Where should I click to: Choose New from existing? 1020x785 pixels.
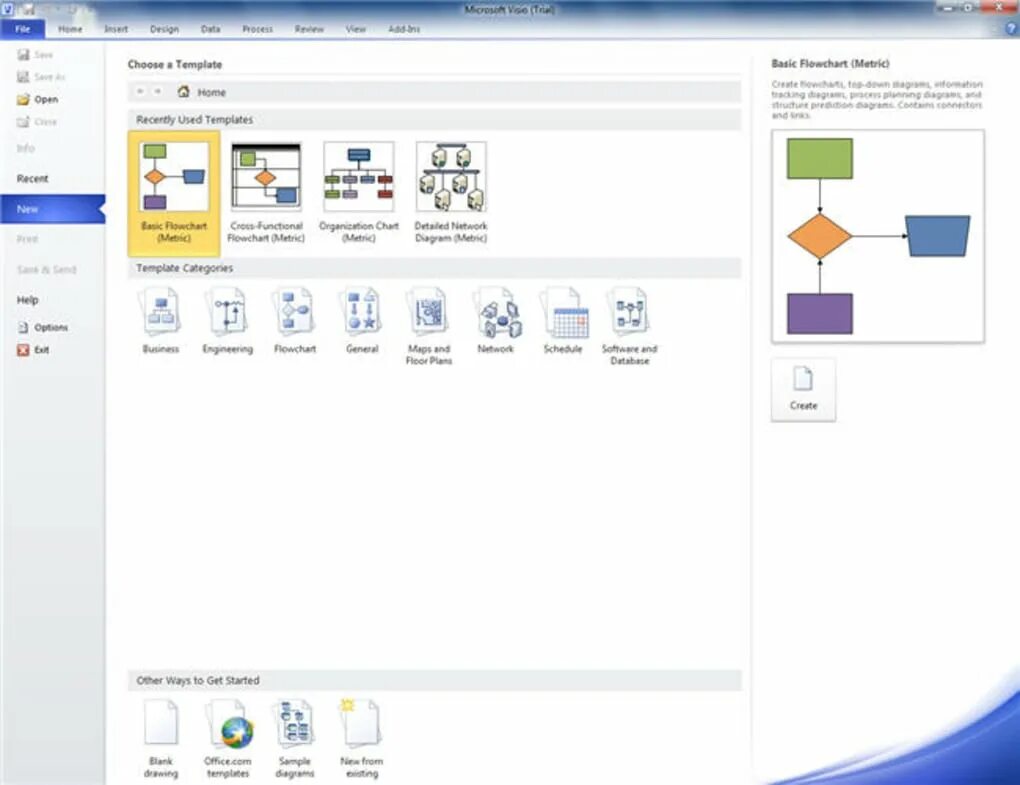(362, 739)
